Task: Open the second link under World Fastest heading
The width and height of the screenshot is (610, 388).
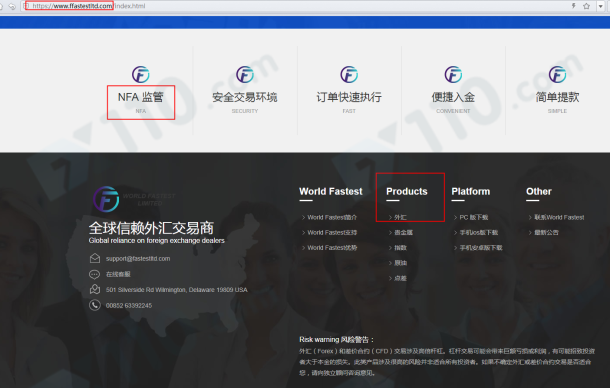Action: tap(332, 232)
